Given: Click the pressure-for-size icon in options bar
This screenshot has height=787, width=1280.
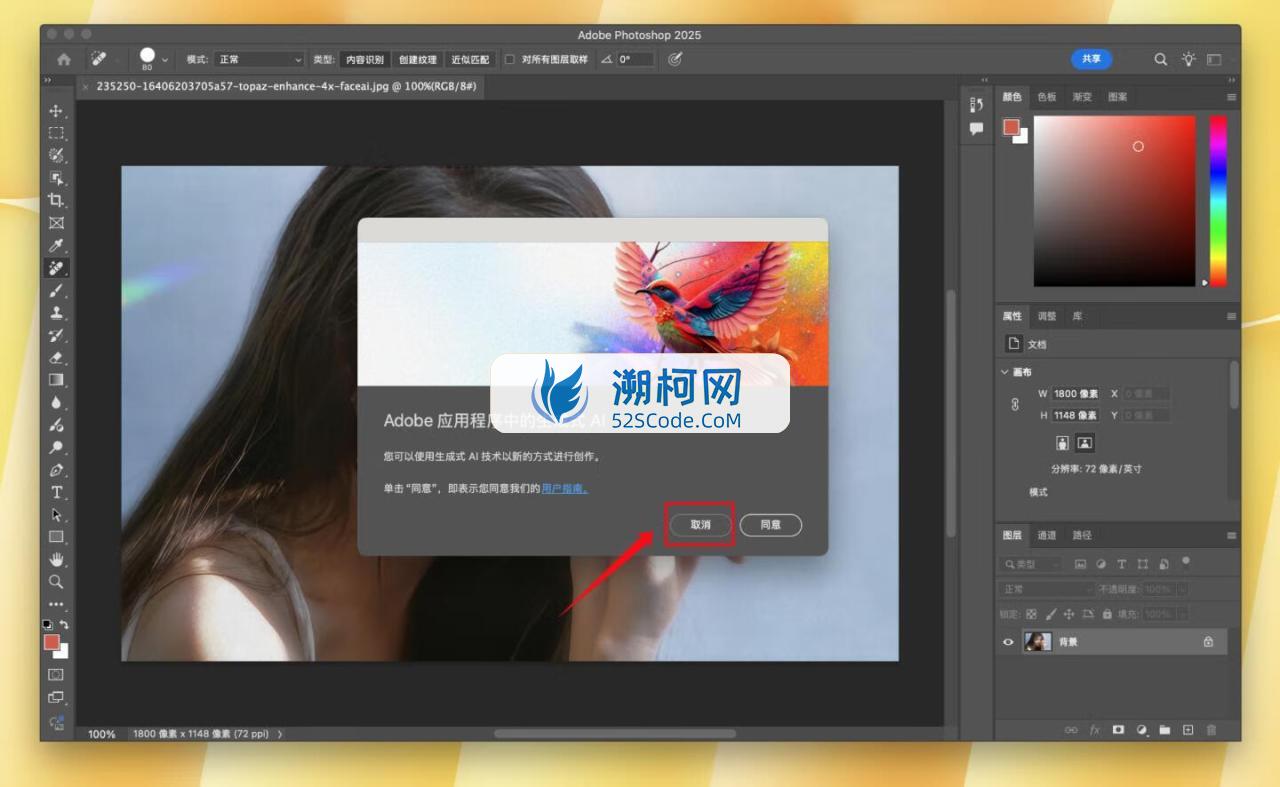Looking at the screenshot, I should (x=676, y=59).
